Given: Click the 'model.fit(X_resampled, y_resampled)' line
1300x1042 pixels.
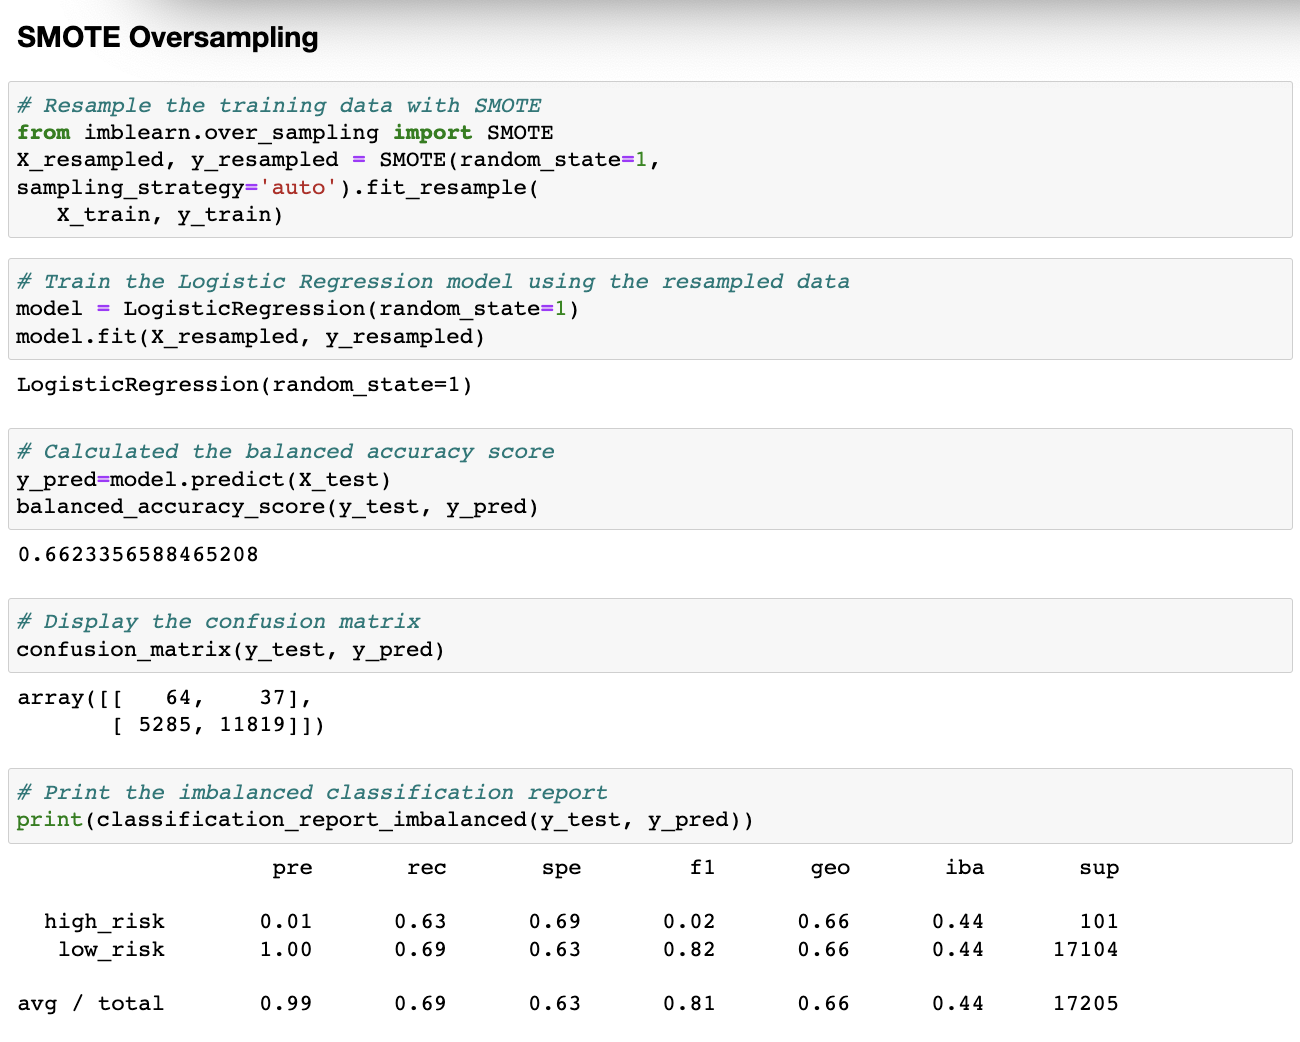Looking at the screenshot, I should pos(251,337).
